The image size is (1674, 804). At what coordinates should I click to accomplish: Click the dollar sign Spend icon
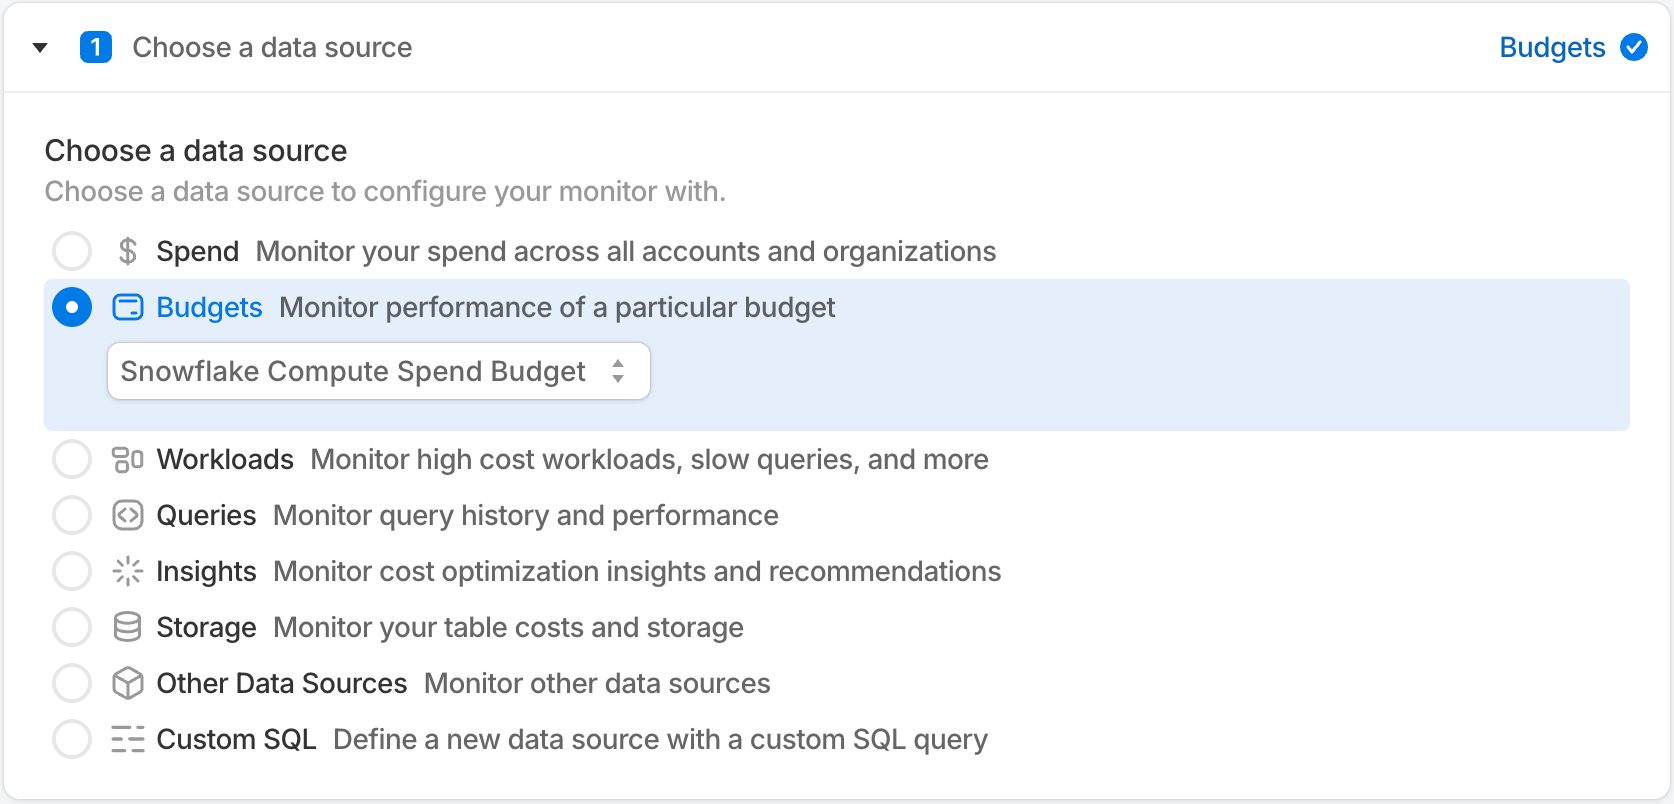coord(127,251)
